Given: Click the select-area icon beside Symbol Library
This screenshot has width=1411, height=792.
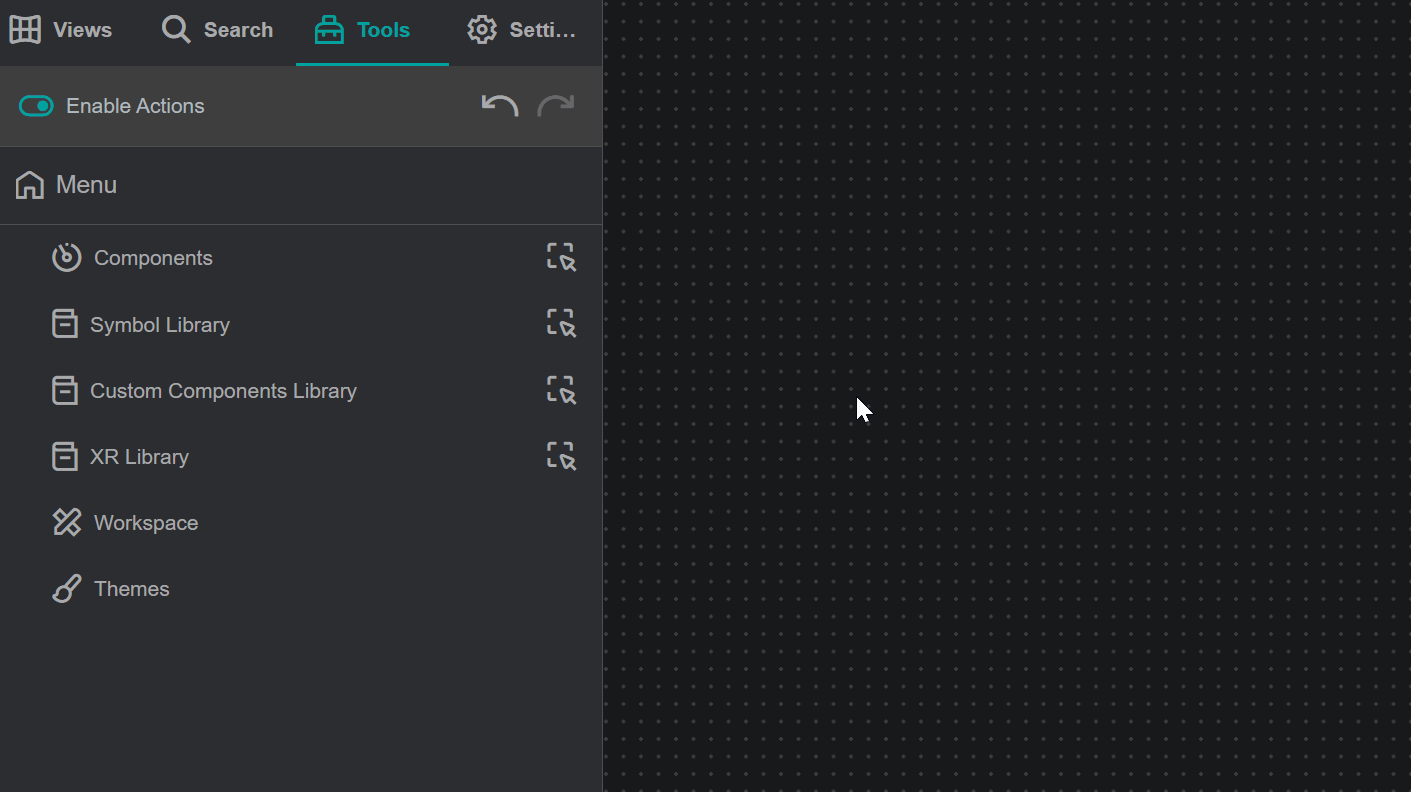Looking at the screenshot, I should pyautogui.click(x=561, y=323).
